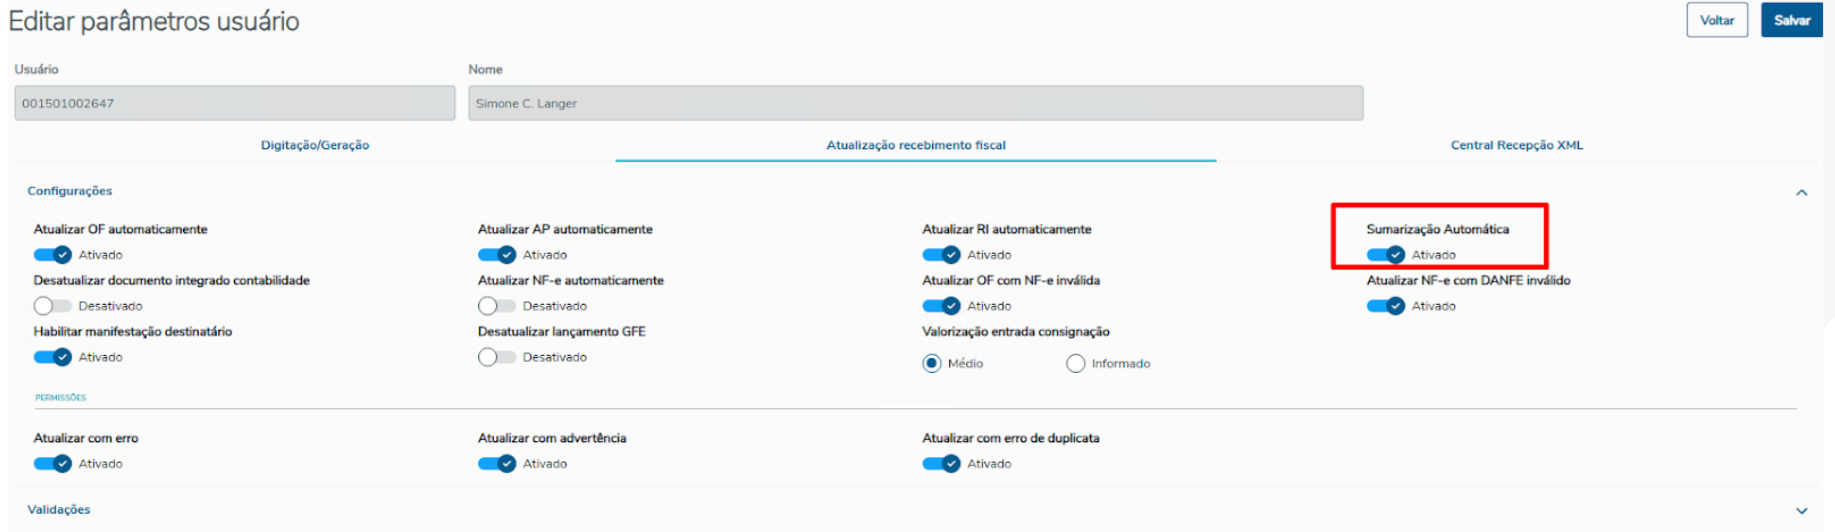Enable Atualizar NF-e automaticamente switch
The image size is (1835, 532).
pyautogui.click(x=497, y=306)
